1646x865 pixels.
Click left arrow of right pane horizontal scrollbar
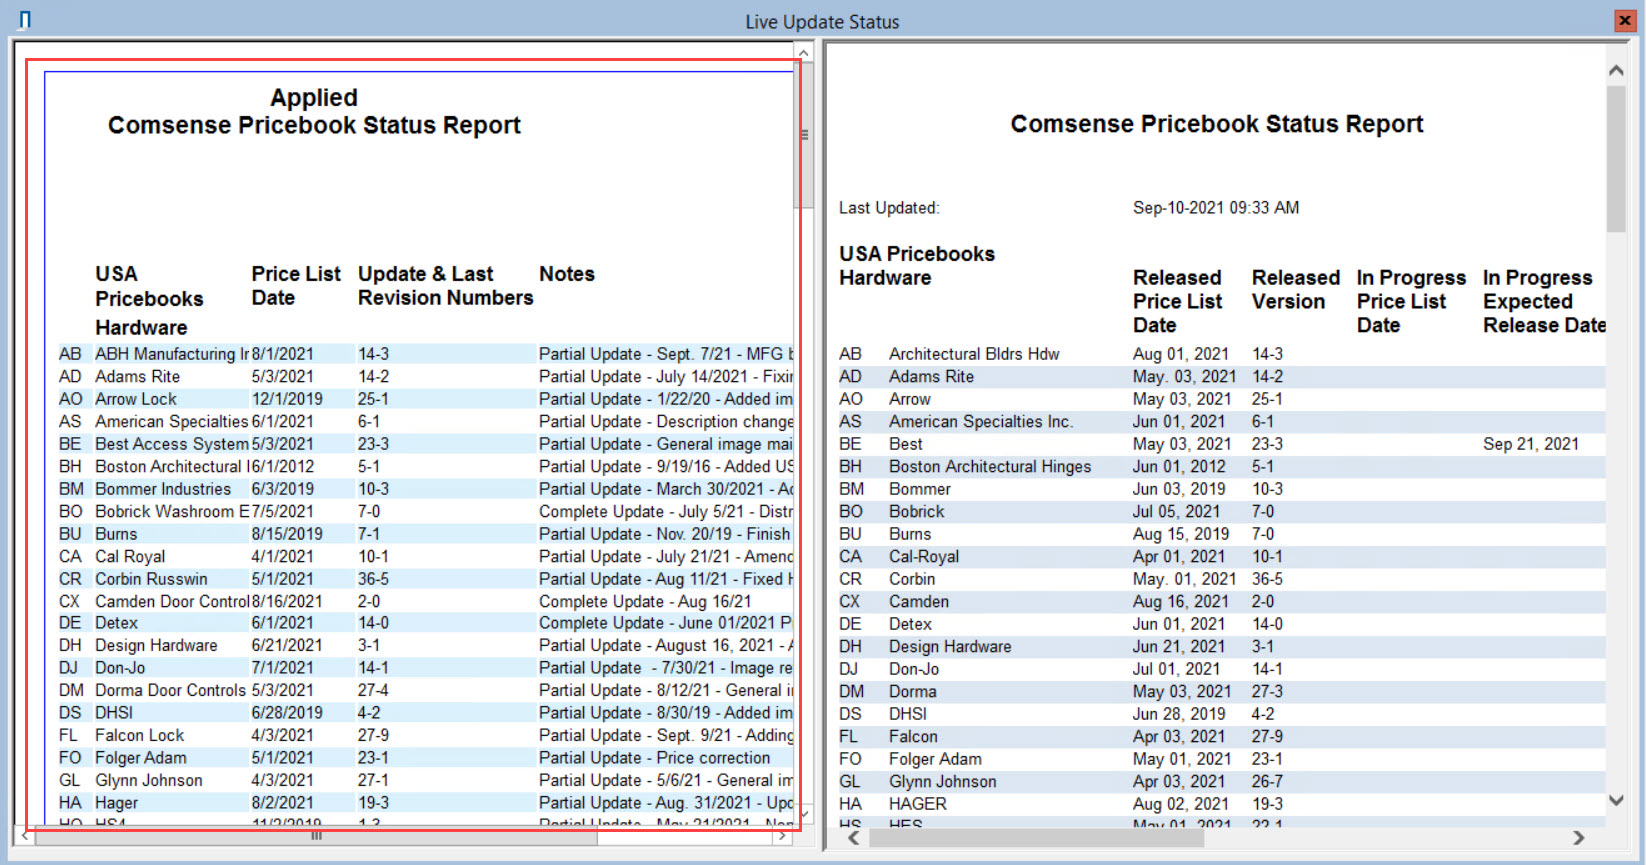tap(854, 838)
